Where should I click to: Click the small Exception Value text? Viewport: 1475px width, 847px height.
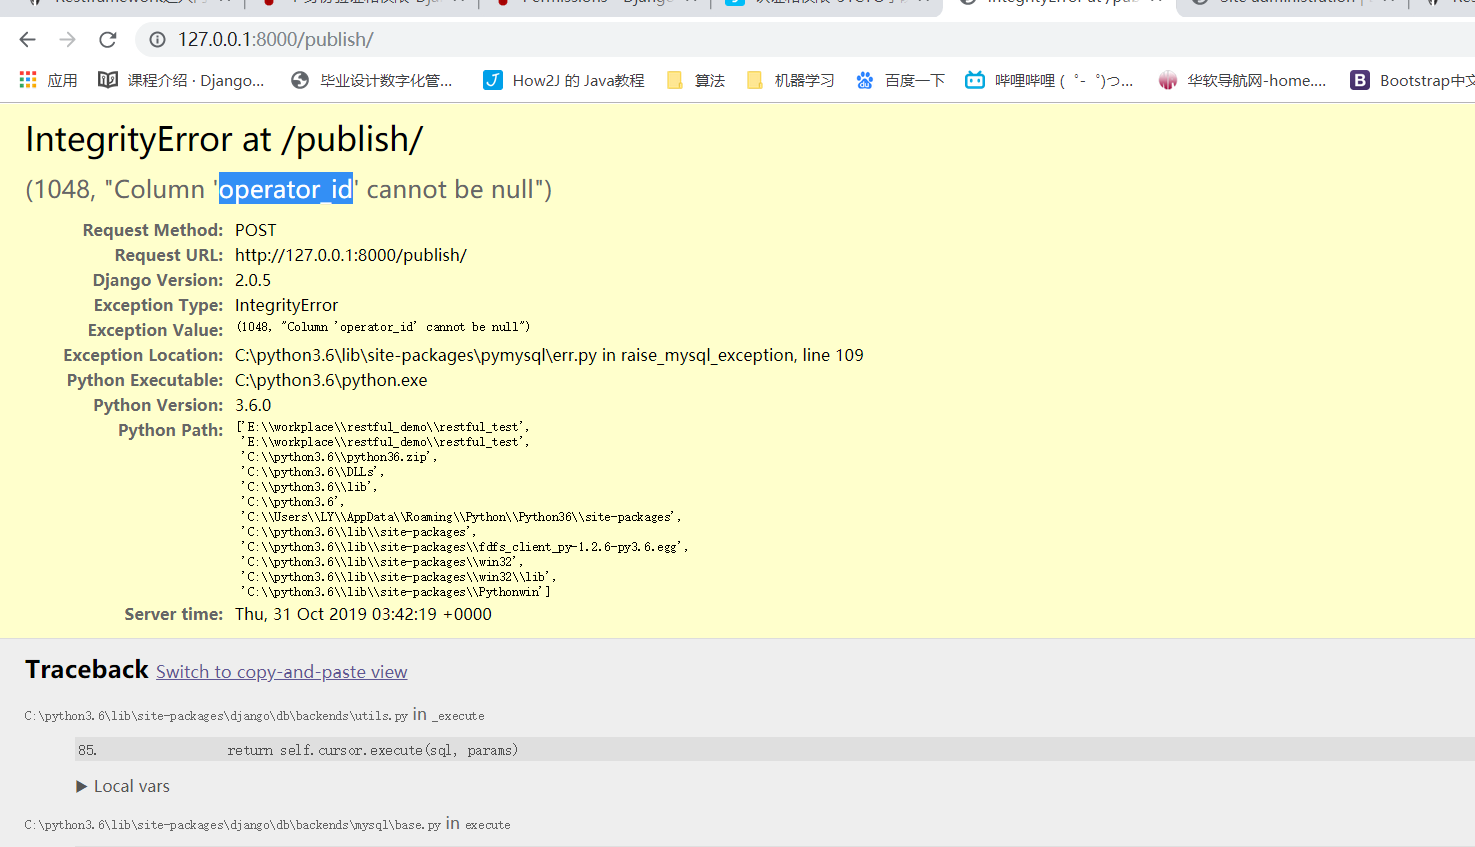pos(384,327)
